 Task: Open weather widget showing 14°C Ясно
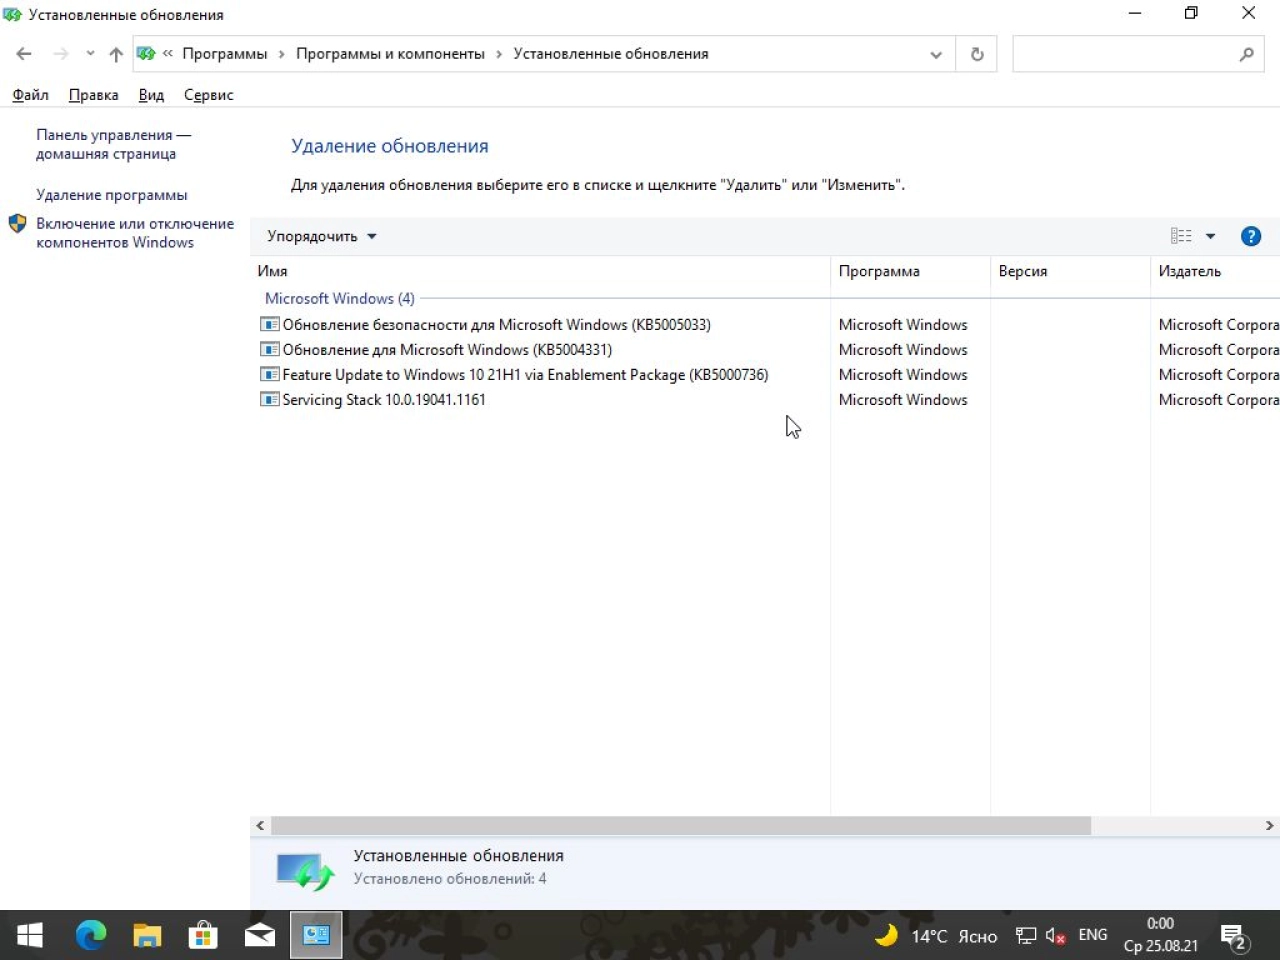tap(936, 936)
